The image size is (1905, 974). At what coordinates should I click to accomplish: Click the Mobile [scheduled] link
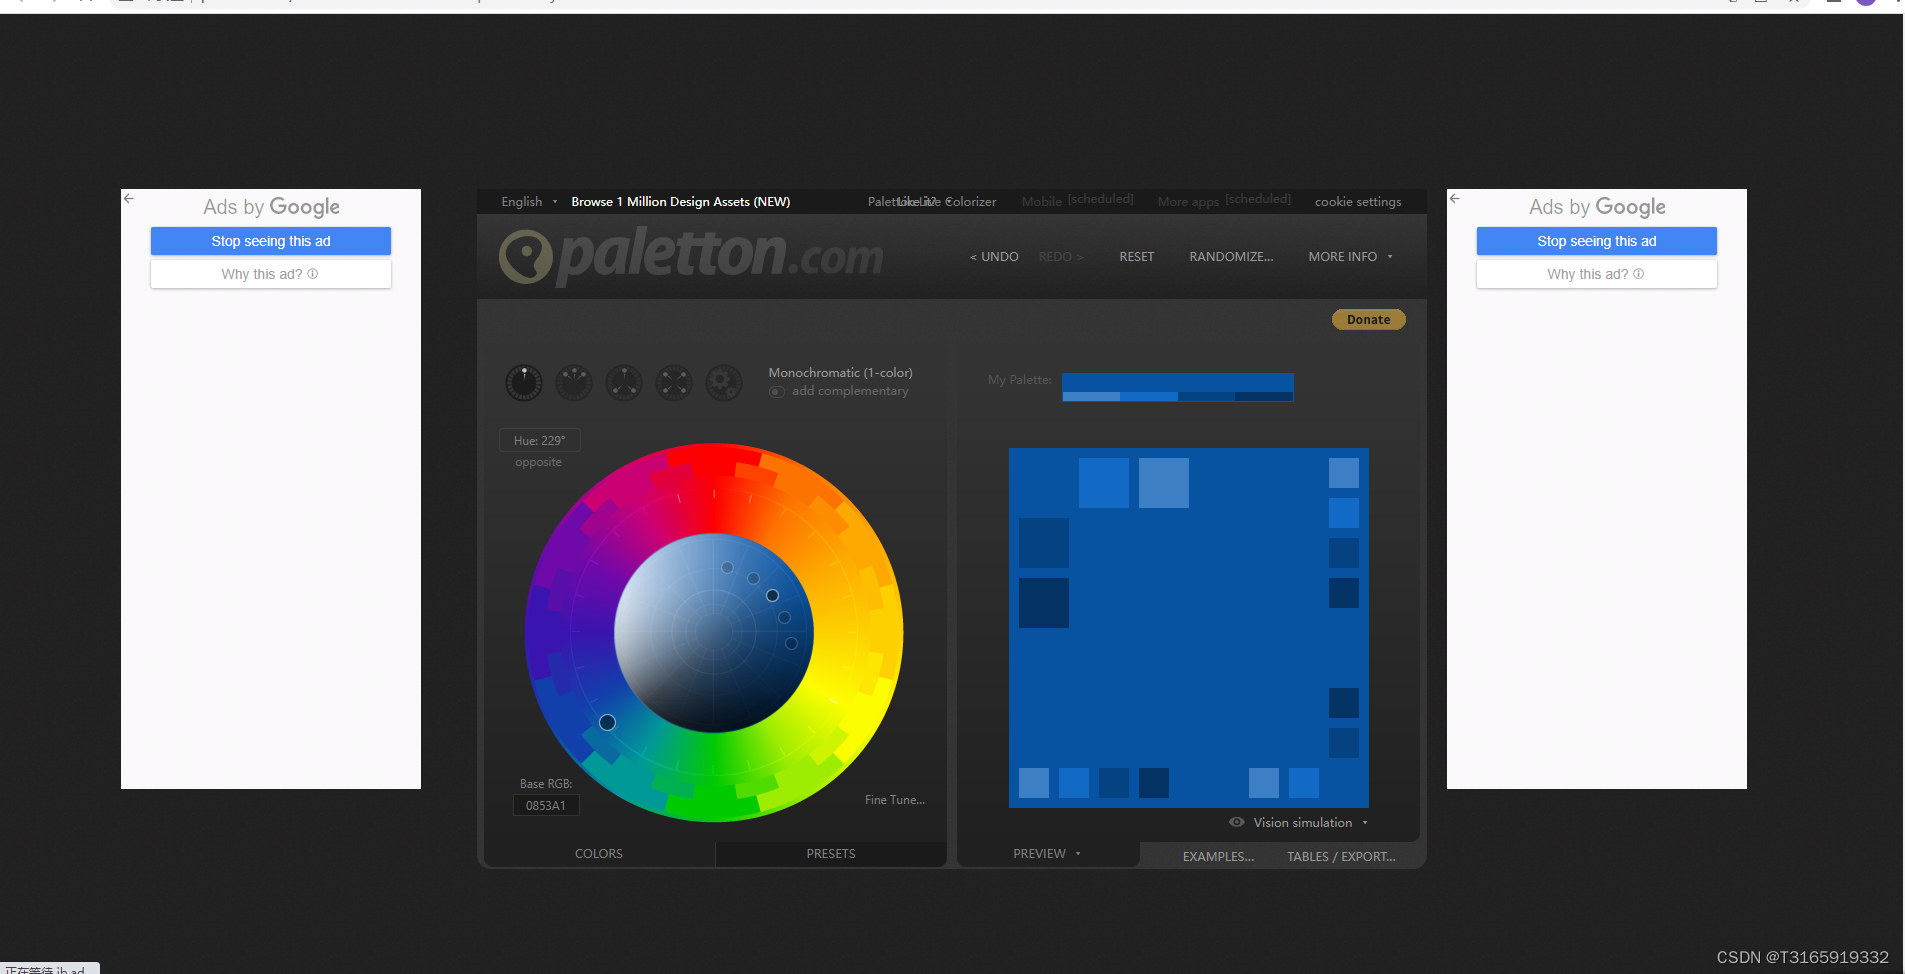click(1078, 200)
